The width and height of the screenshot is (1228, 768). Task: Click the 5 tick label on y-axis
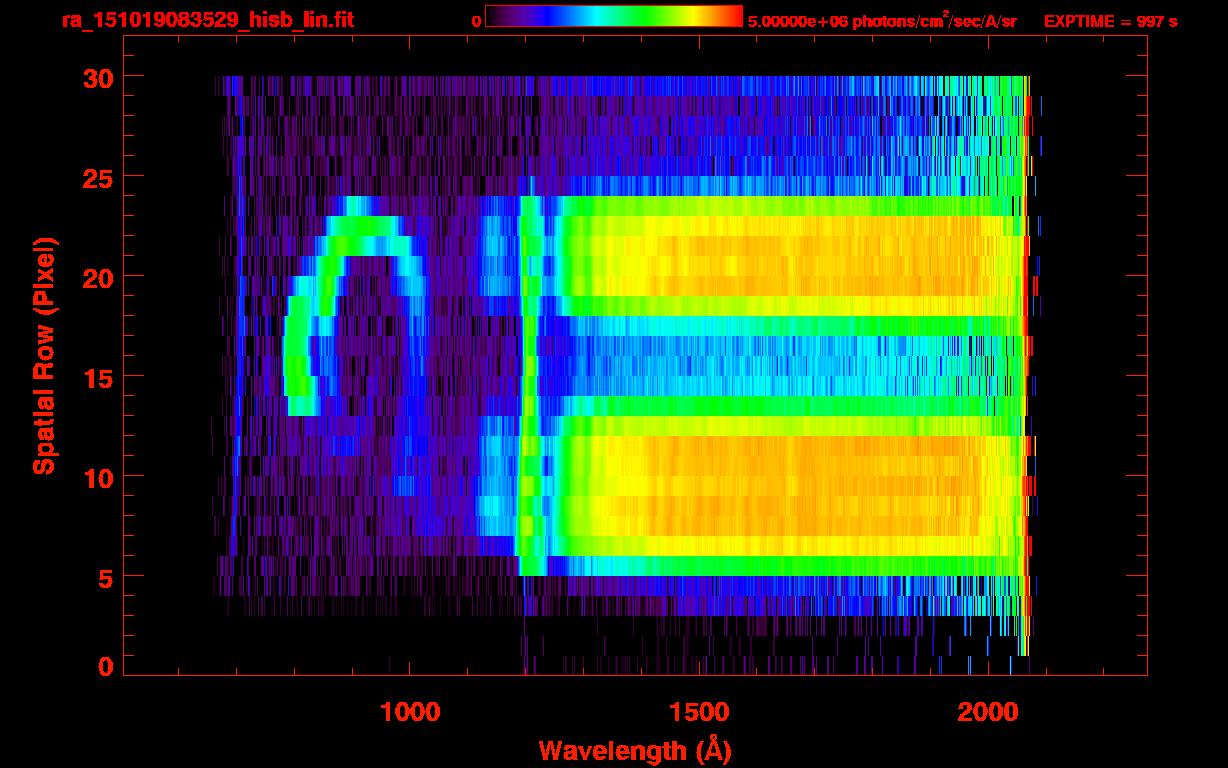point(104,576)
